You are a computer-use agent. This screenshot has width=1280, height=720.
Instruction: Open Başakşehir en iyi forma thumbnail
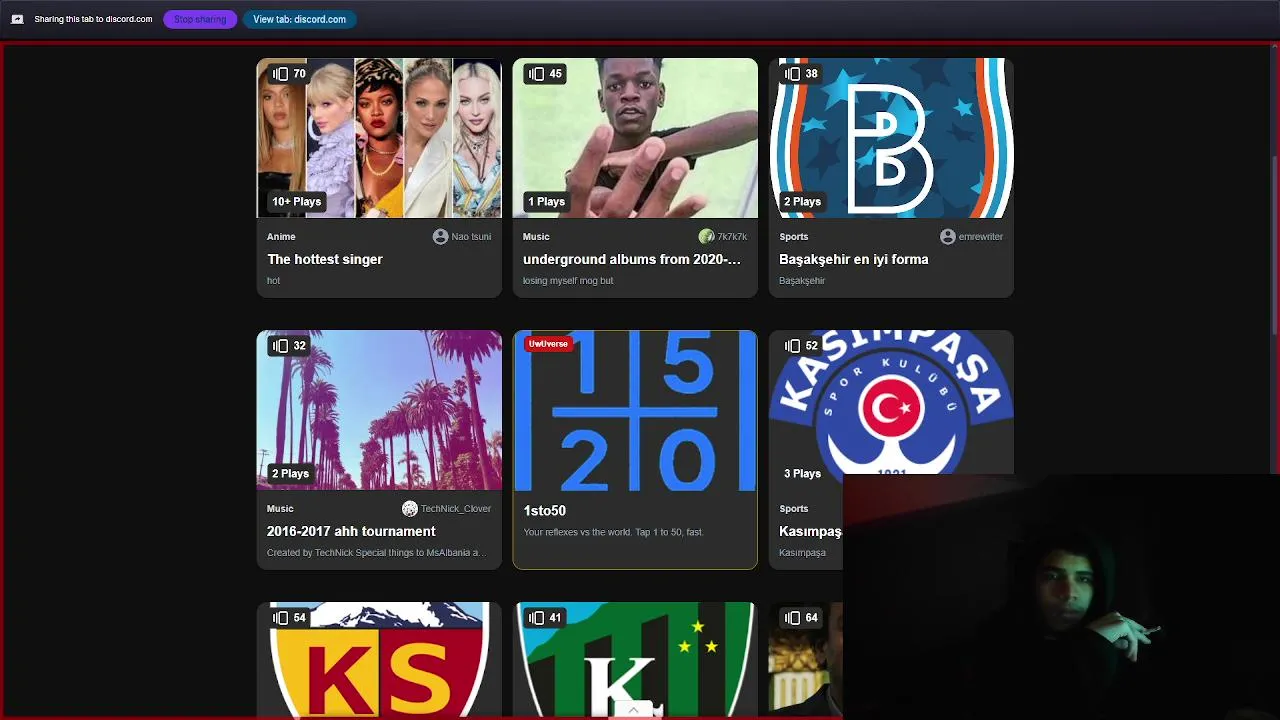(891, 138)
